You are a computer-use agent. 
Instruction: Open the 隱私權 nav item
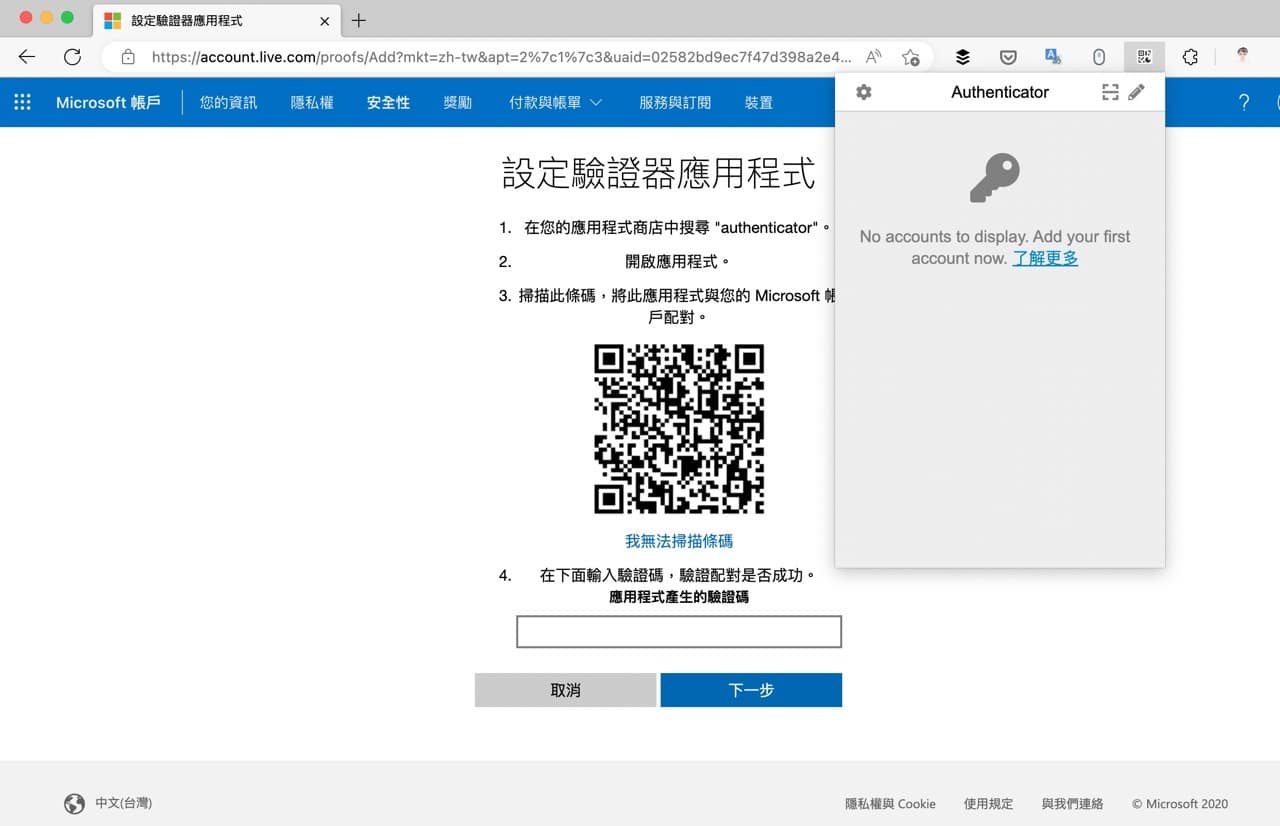point(312,102)
